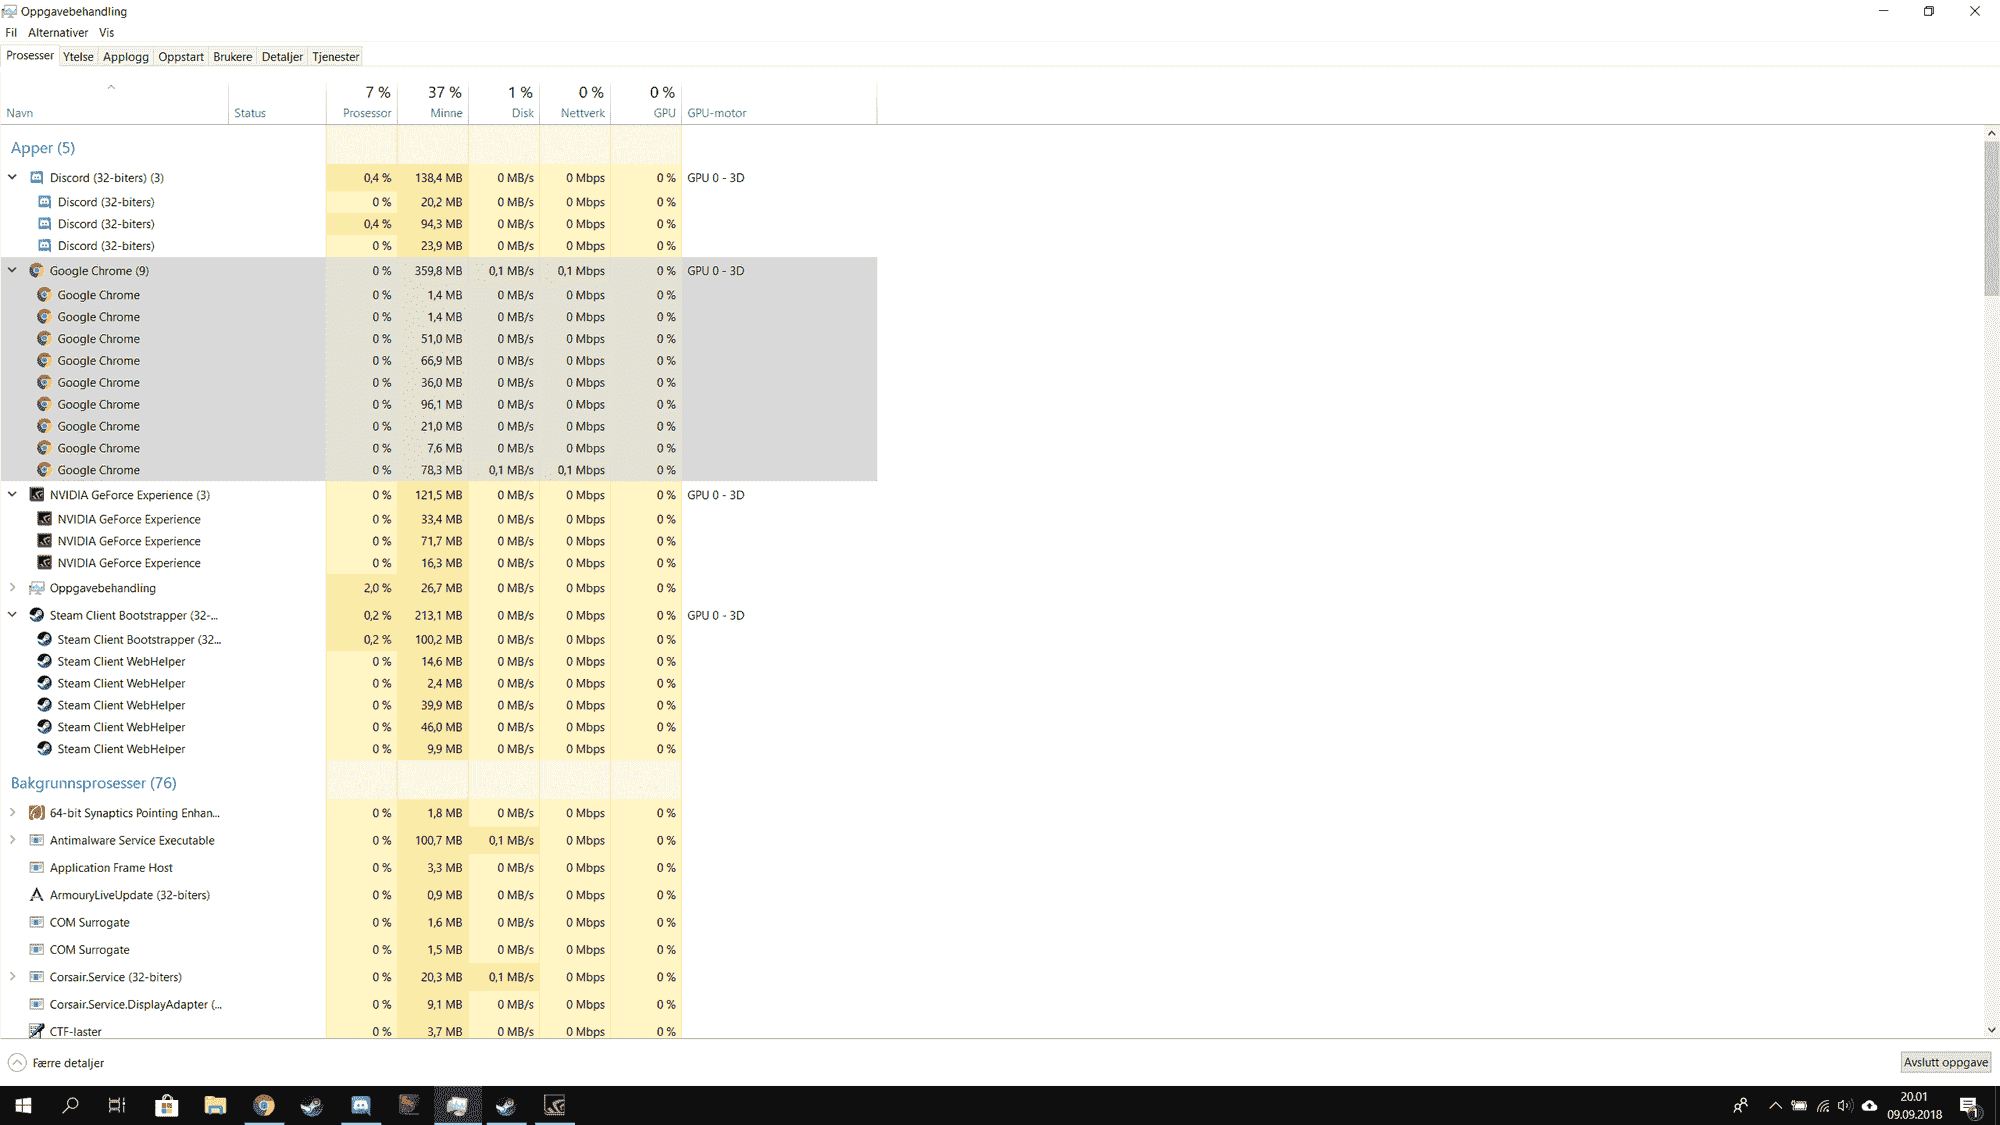Viewport: 2000px width, 1125px height.
Task: Click the Avslutt oppgave button
Action: pyautogui.click(x=1945, y=1062)
